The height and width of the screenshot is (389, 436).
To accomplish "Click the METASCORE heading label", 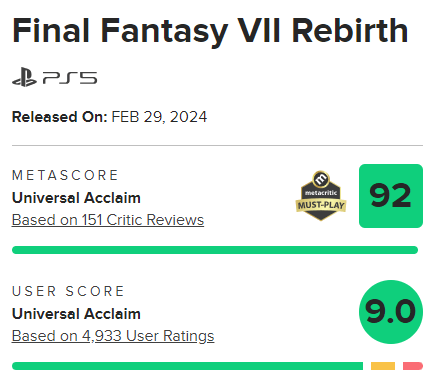I will [65, 175].
